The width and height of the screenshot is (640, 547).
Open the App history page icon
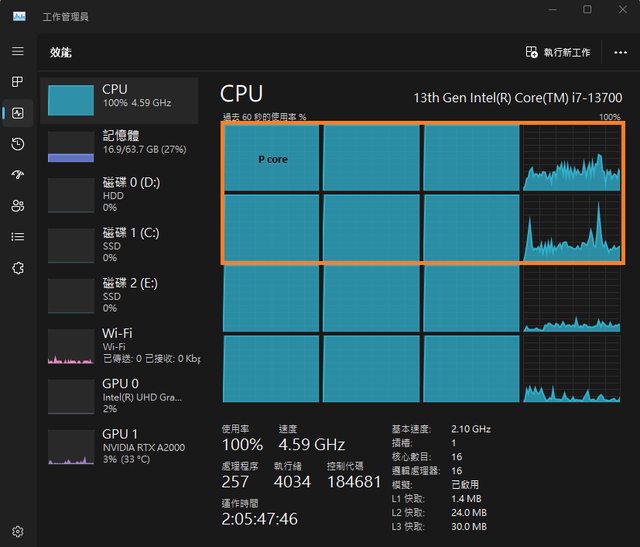[x=18, y=144]
